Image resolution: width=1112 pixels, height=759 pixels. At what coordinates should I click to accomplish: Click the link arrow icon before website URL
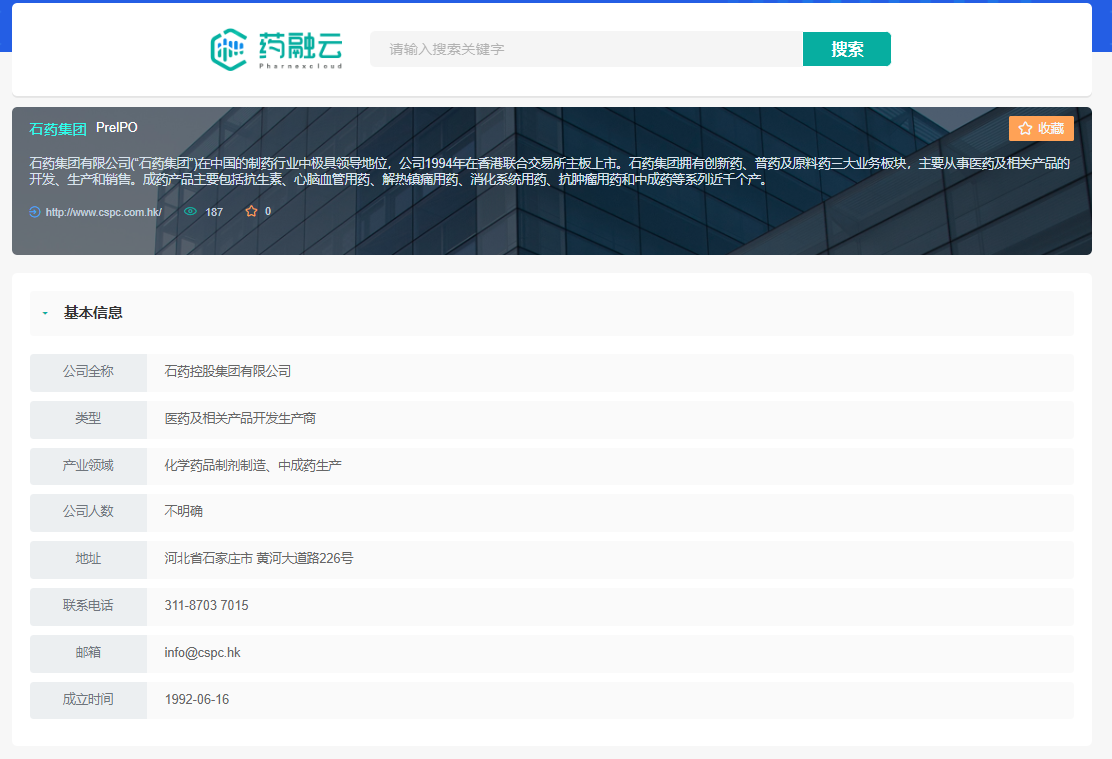click(35, 212)
